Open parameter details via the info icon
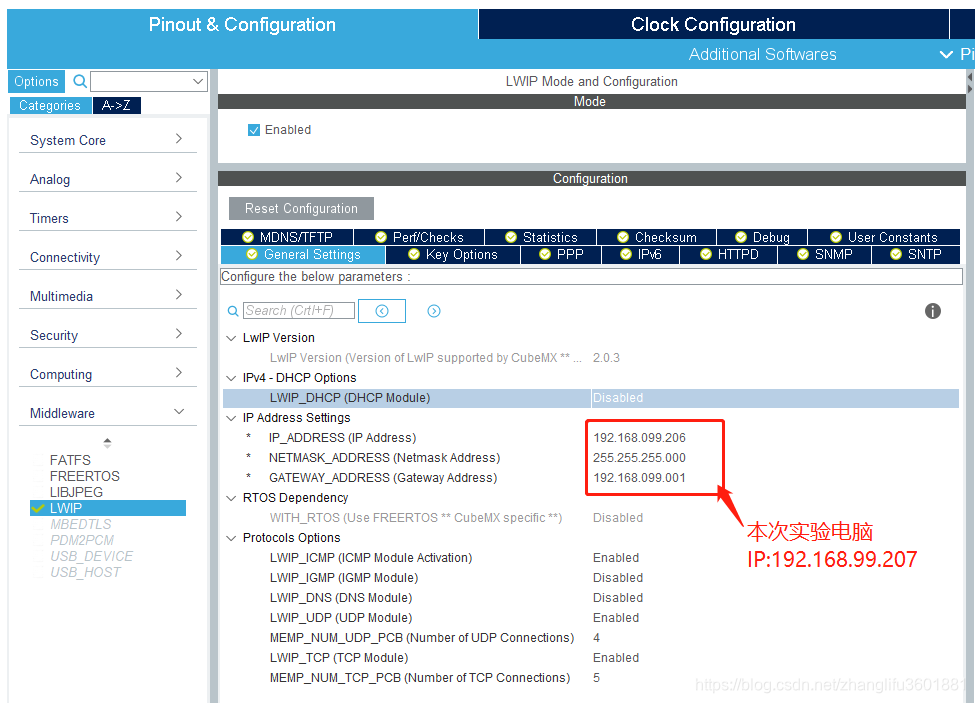 click(x=933, y=311)
